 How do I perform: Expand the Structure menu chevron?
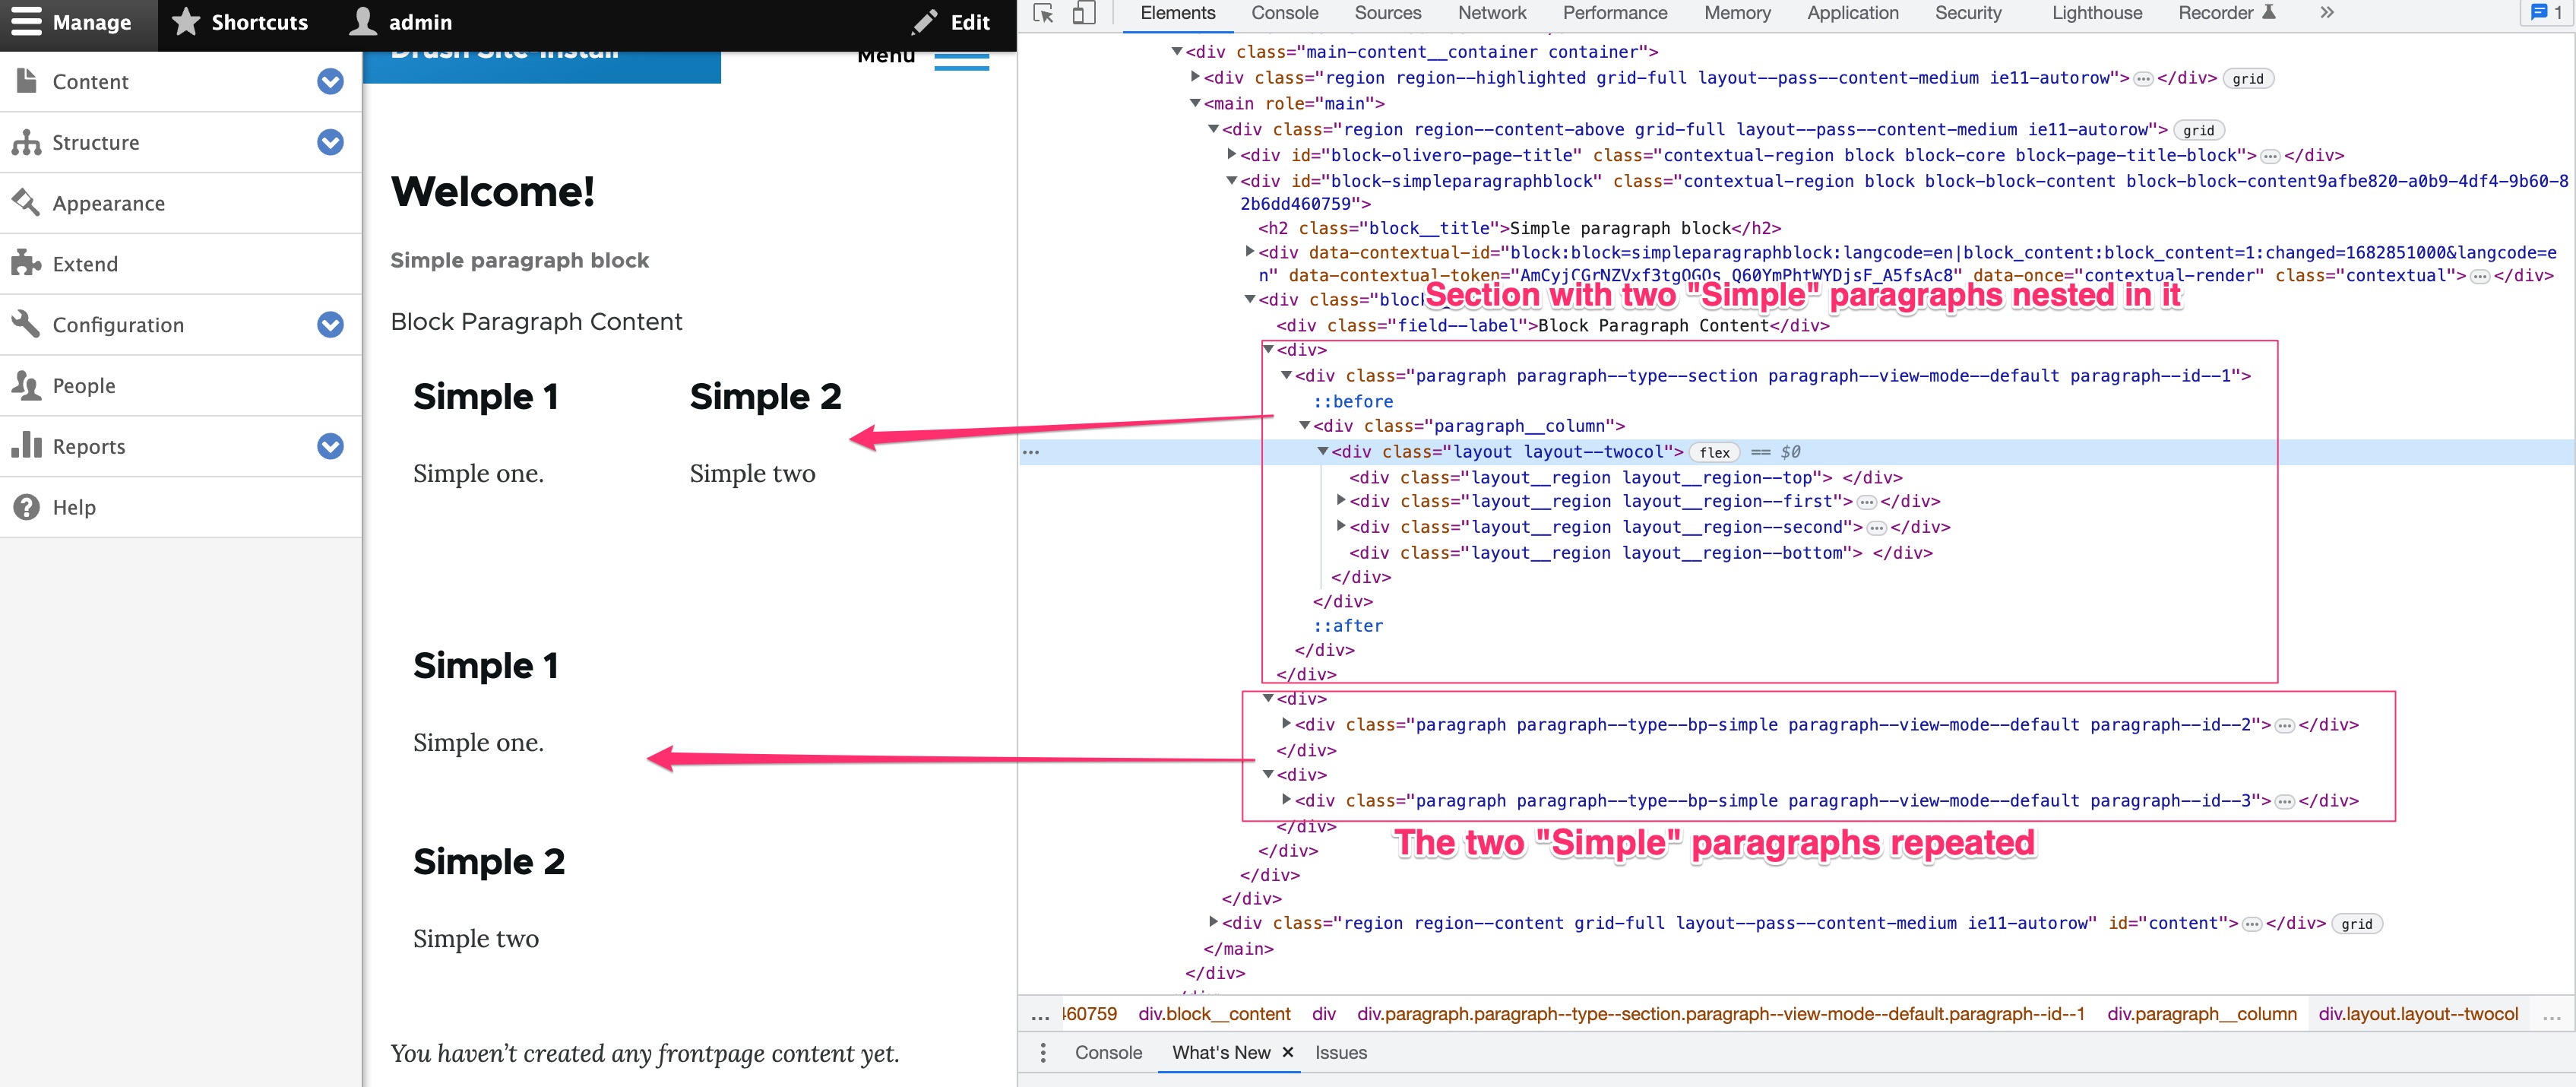tap(330, 142)
